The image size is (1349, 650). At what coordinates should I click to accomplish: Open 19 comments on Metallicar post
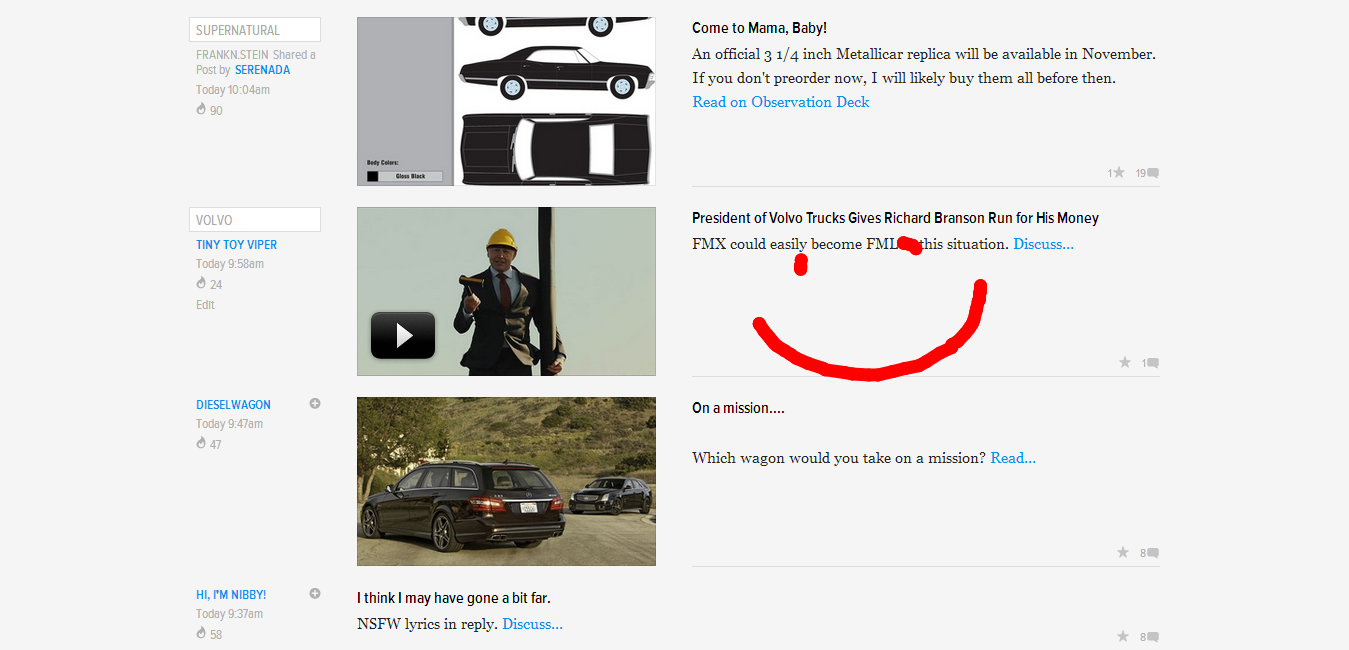point(1147,173)
